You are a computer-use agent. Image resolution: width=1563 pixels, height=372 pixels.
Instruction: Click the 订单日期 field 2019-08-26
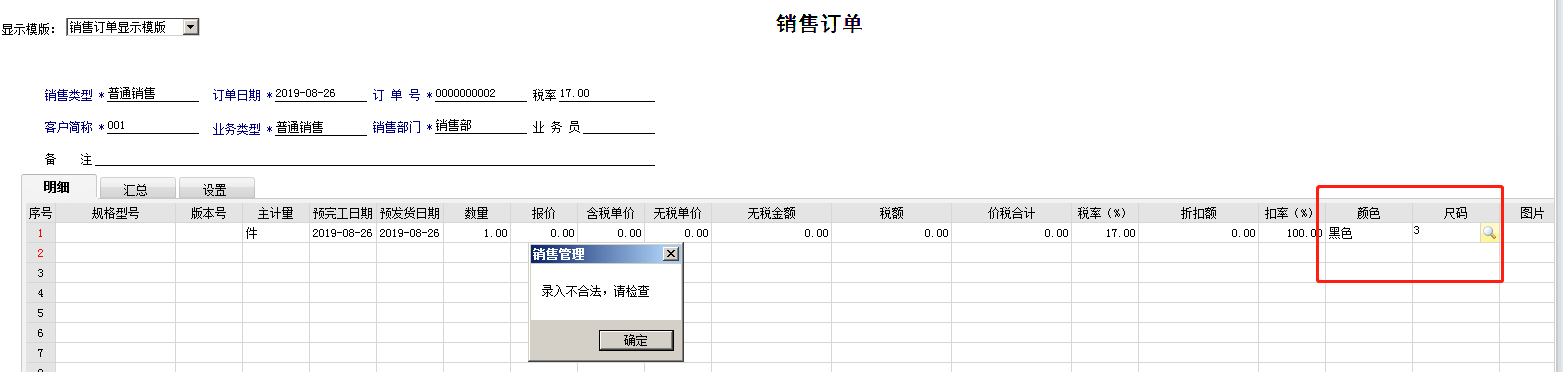point(320,94)
